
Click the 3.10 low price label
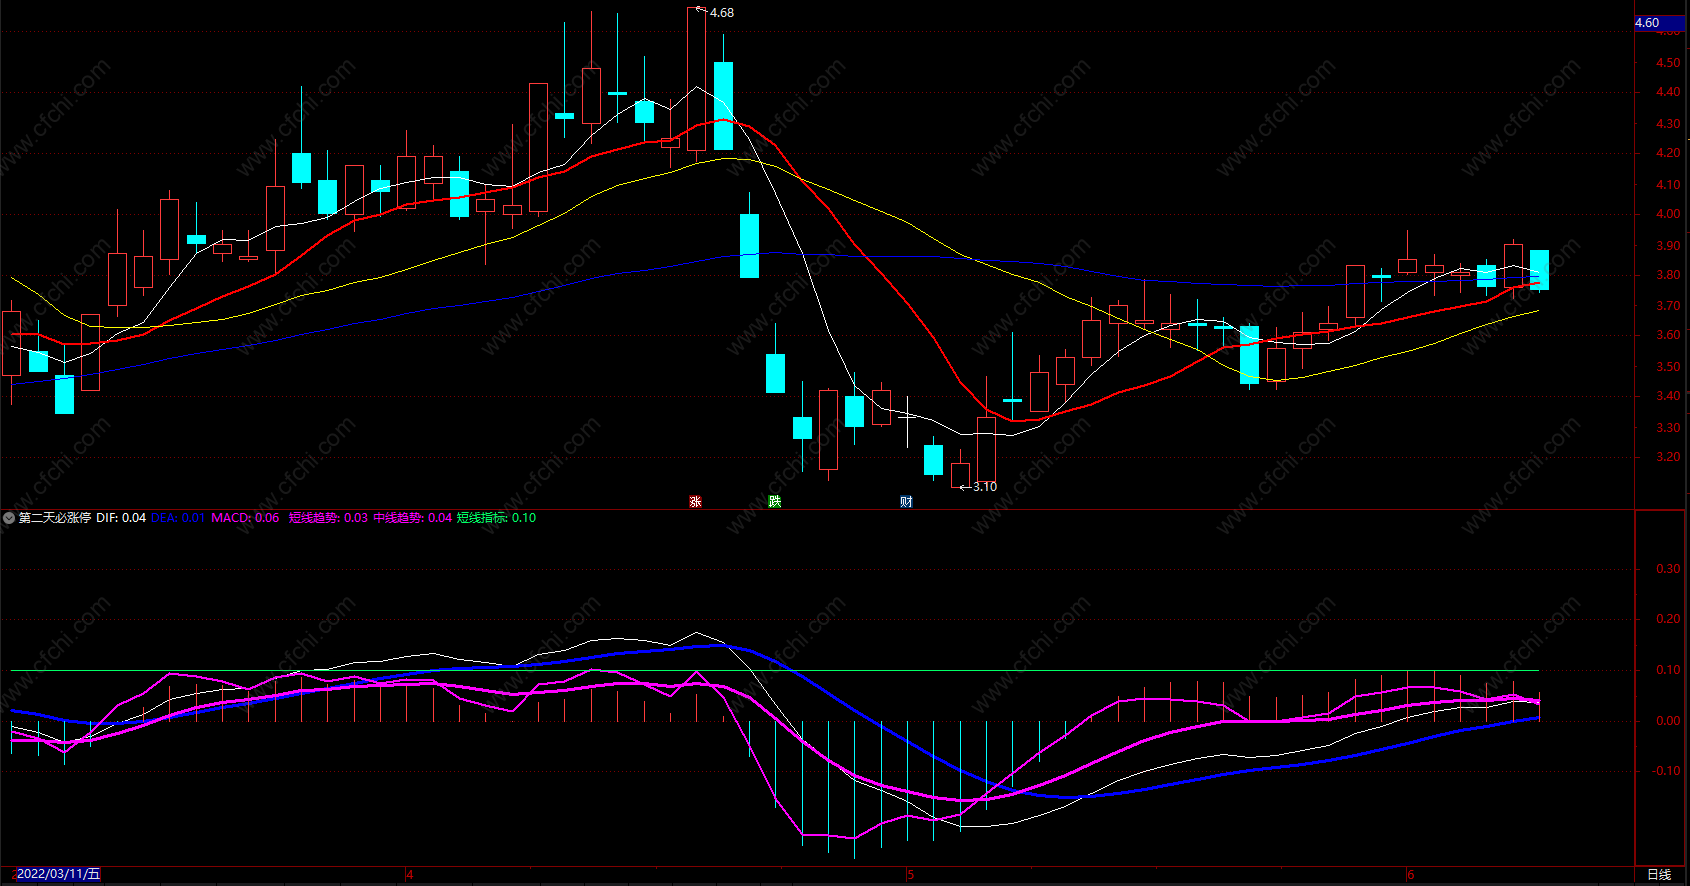coord(984,487)
